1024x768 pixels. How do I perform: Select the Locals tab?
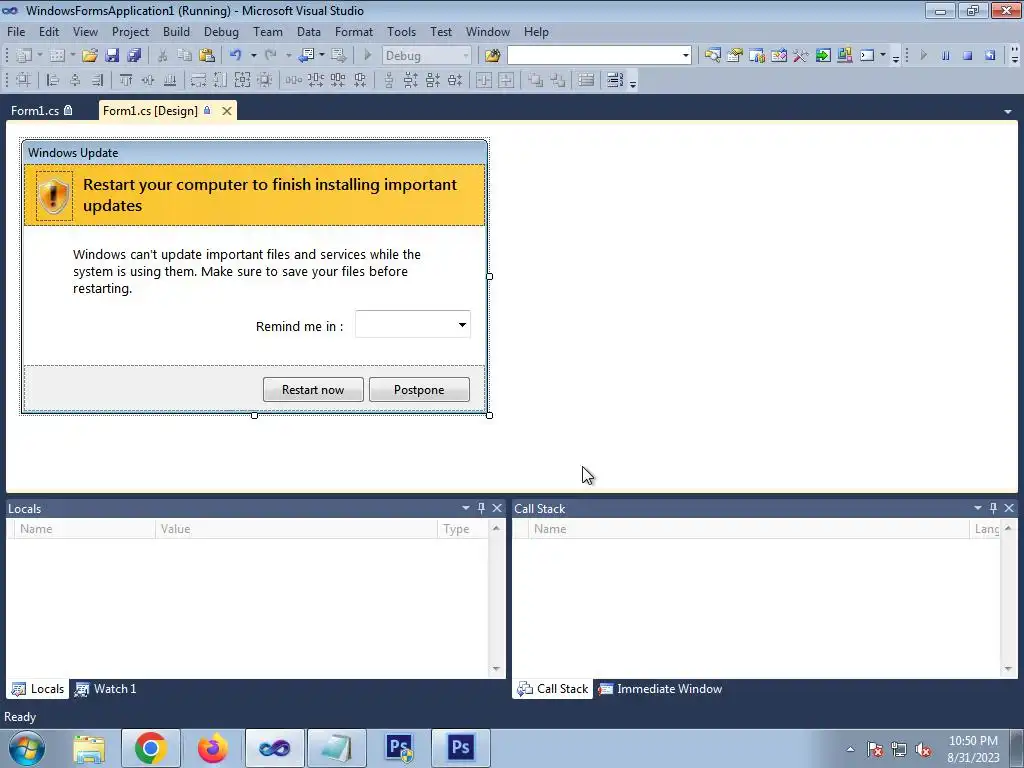pyautogui.click(x=38, y=688)
